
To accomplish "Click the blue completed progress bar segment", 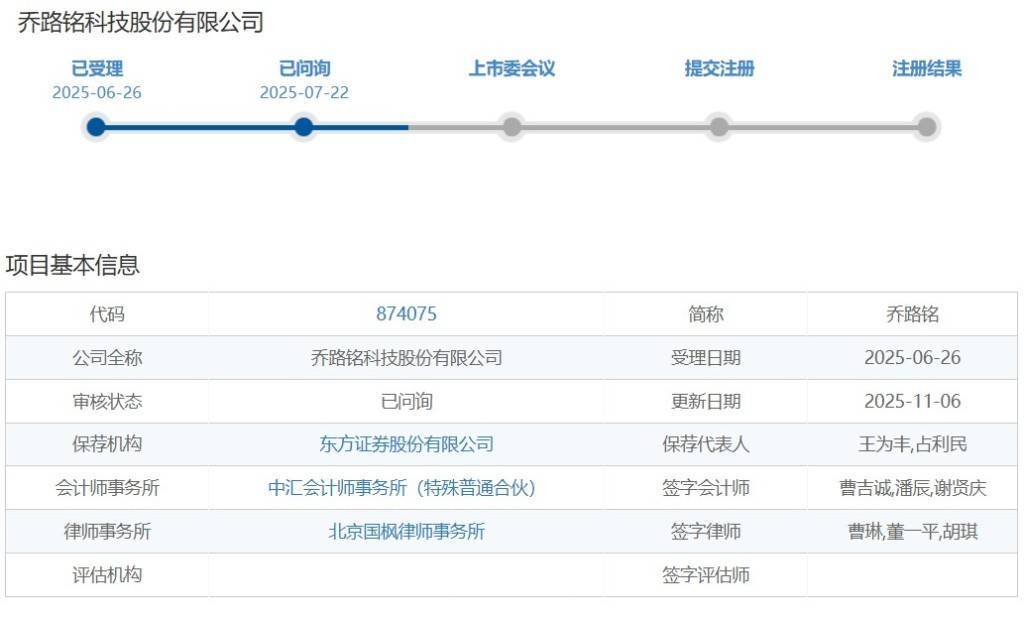I will (200, 127).
